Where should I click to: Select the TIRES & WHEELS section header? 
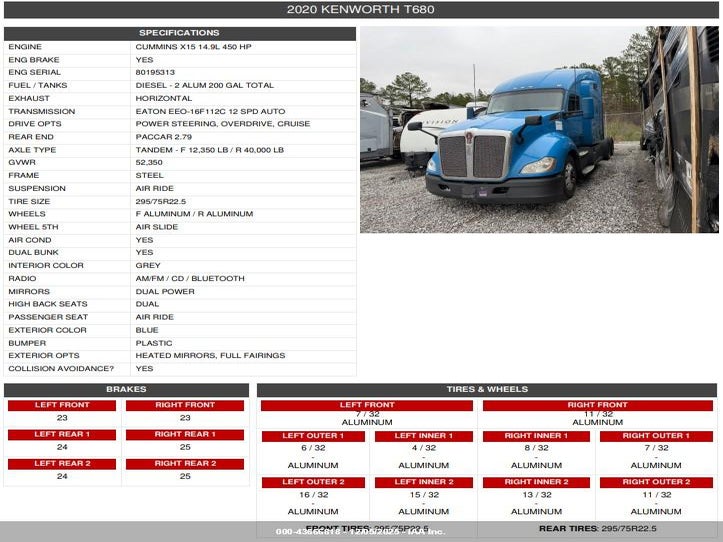(487, 389)
